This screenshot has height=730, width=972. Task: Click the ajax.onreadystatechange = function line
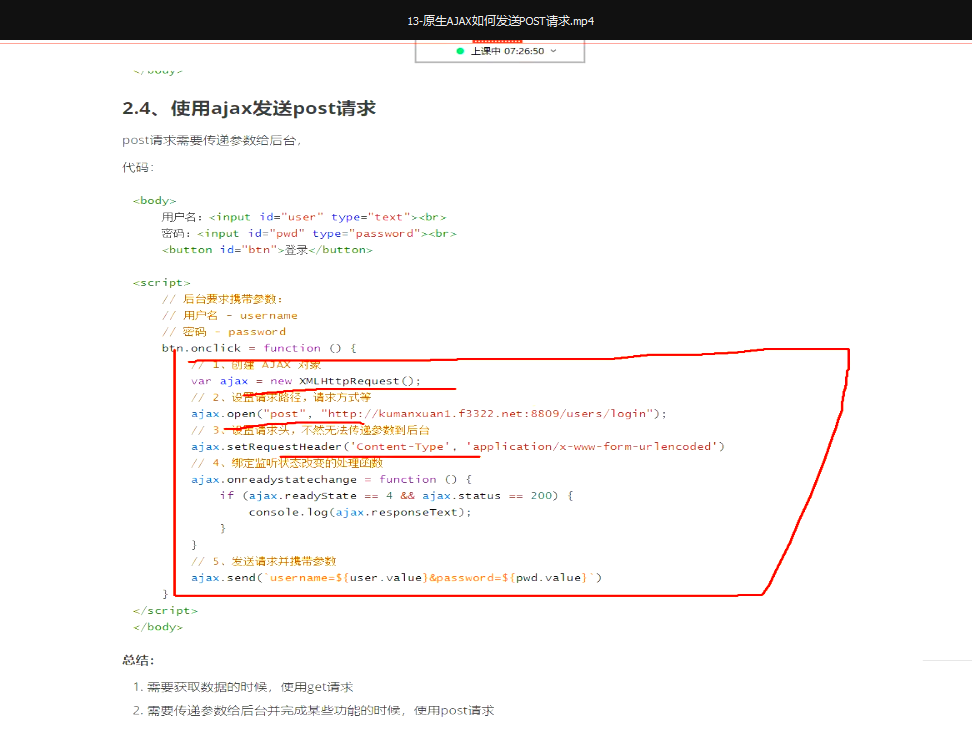click(x=332, y=480)
